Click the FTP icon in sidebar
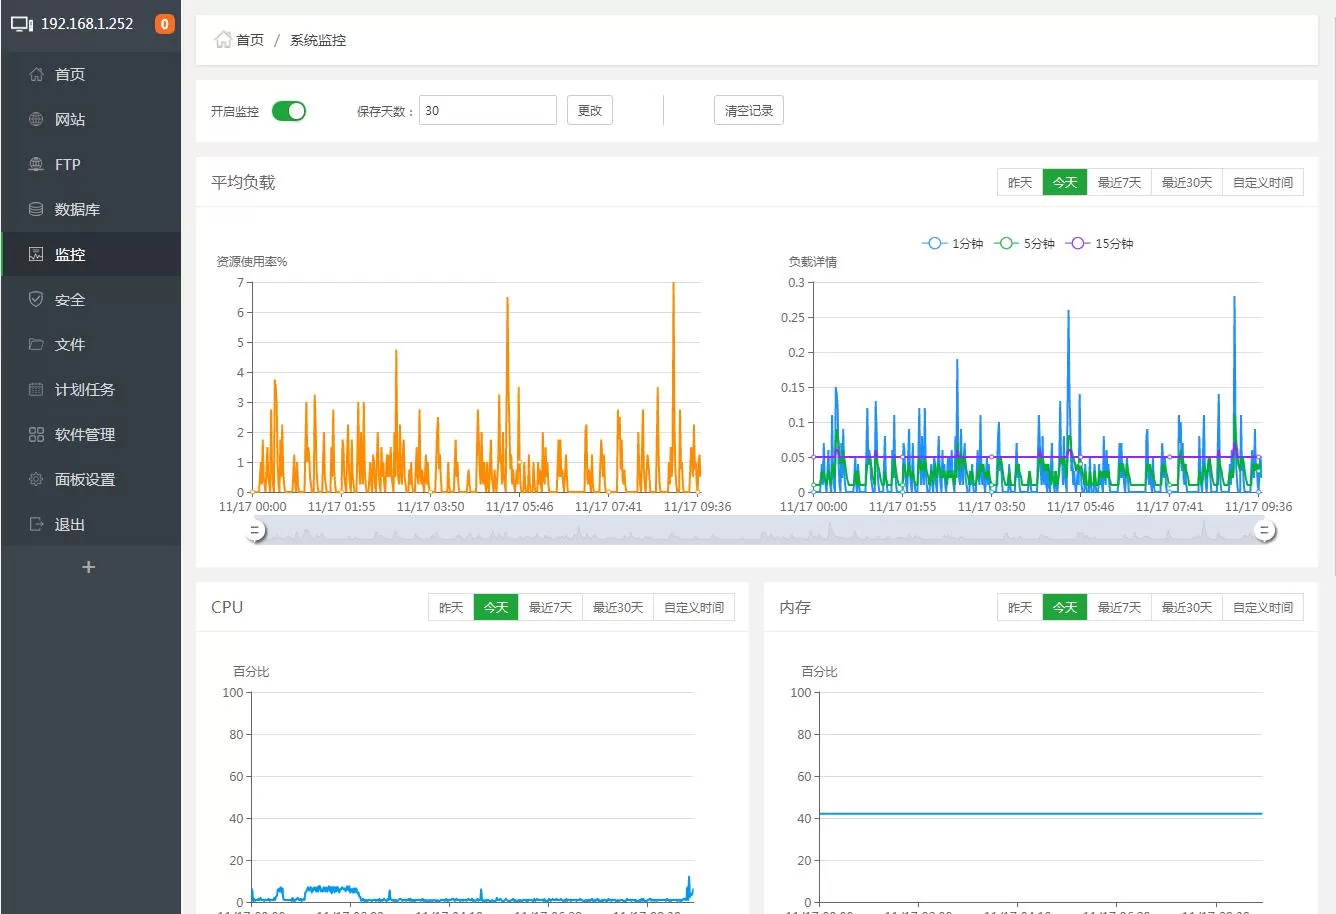The height and width of the screenshot is (914, 1336). click(x=36, y=165)
